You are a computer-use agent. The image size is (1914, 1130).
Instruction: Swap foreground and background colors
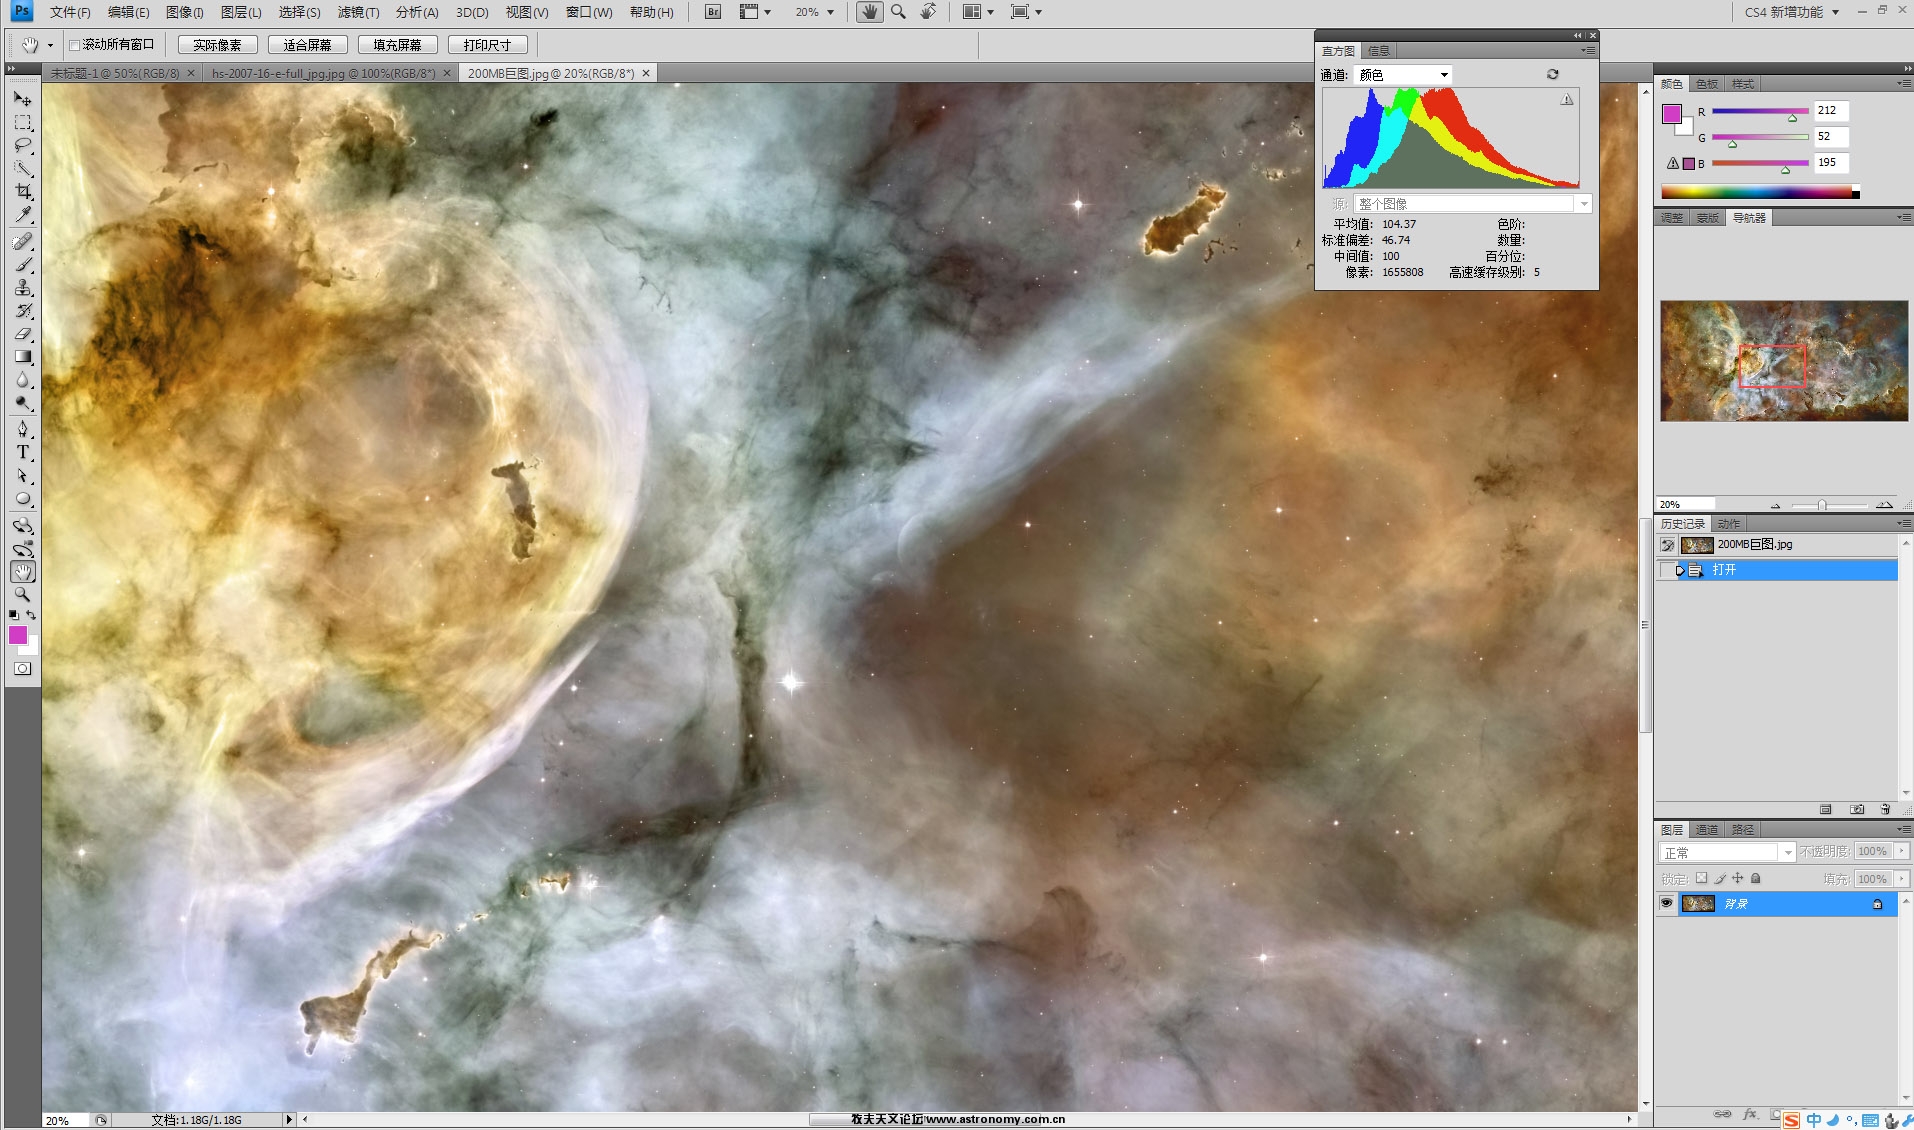32,615
